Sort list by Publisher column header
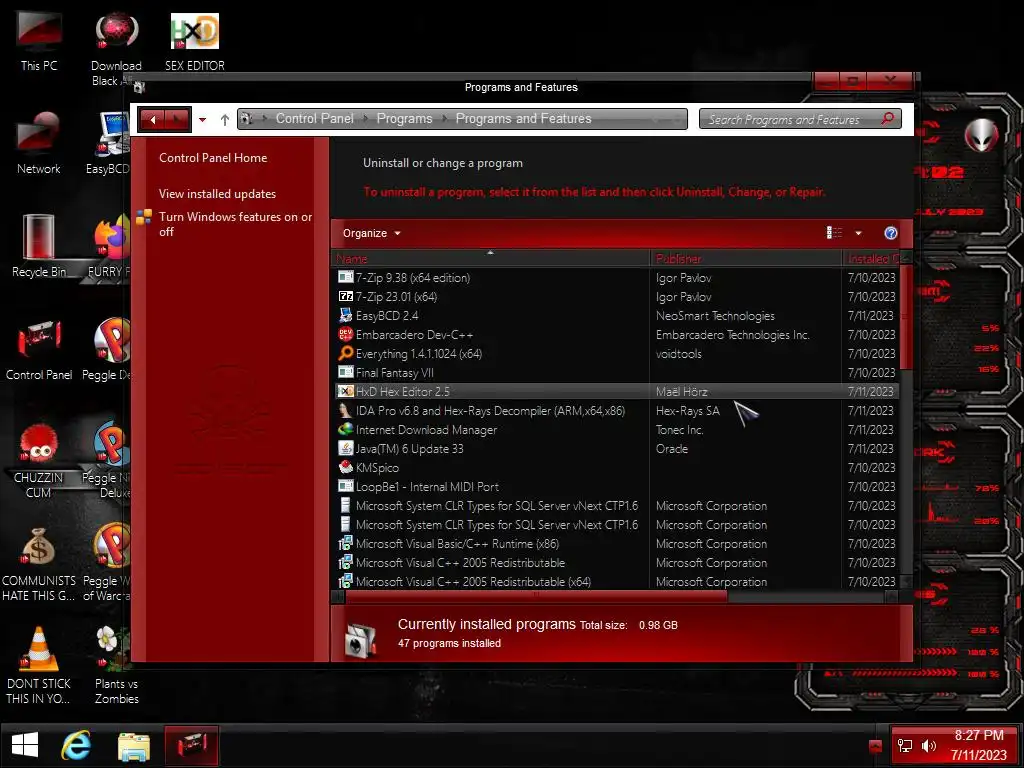The width and height of the screenshot is (1024, 768). click(745, 259)
